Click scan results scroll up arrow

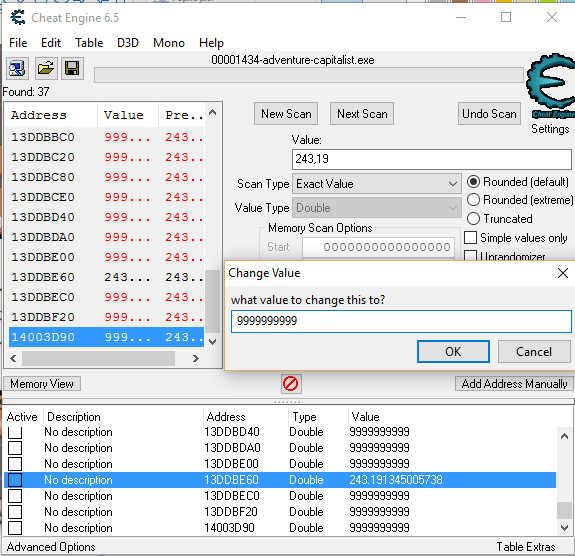point(212,112)
